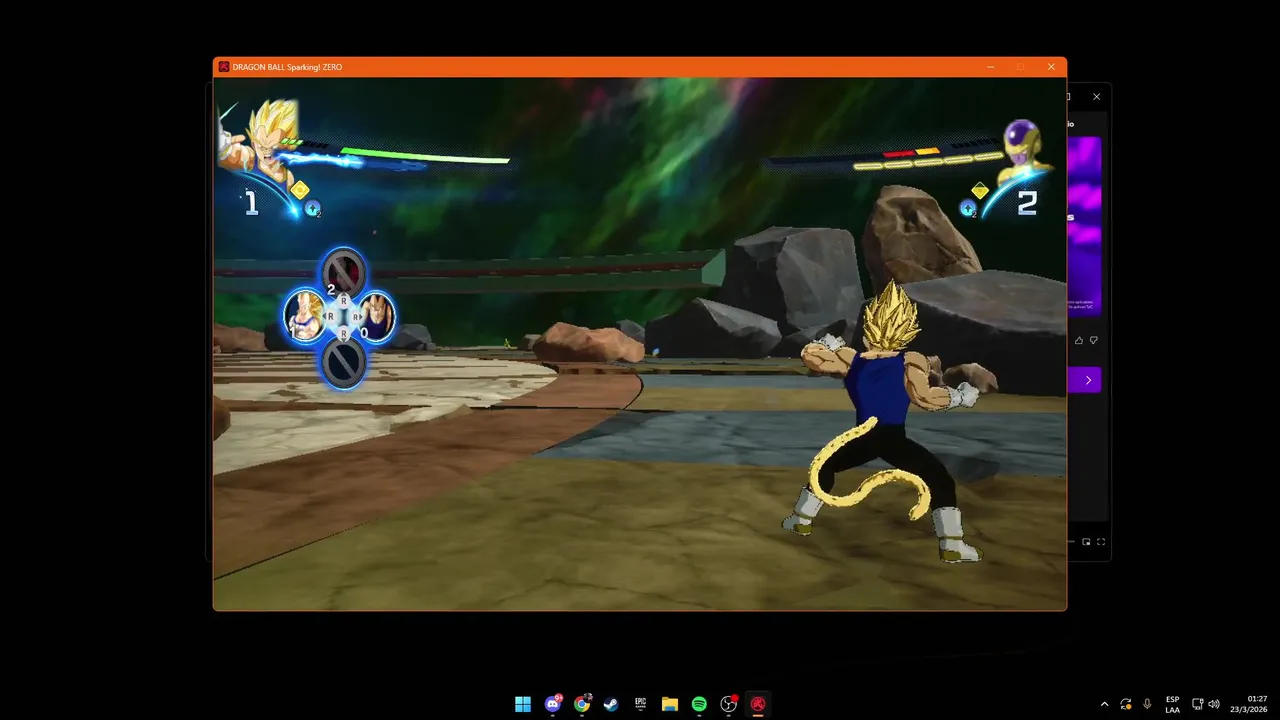
Task: Click picture-in-picture icon in background window
Action: (x=1087, y=542)
